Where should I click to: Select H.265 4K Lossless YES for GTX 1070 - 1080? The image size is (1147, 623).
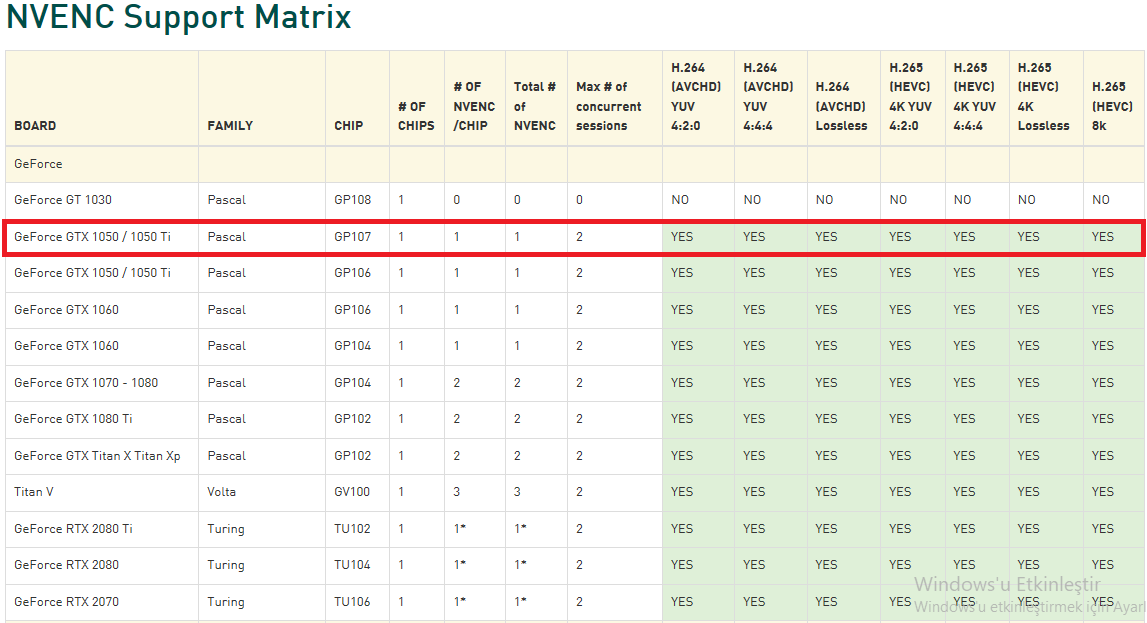(1028, 382)
